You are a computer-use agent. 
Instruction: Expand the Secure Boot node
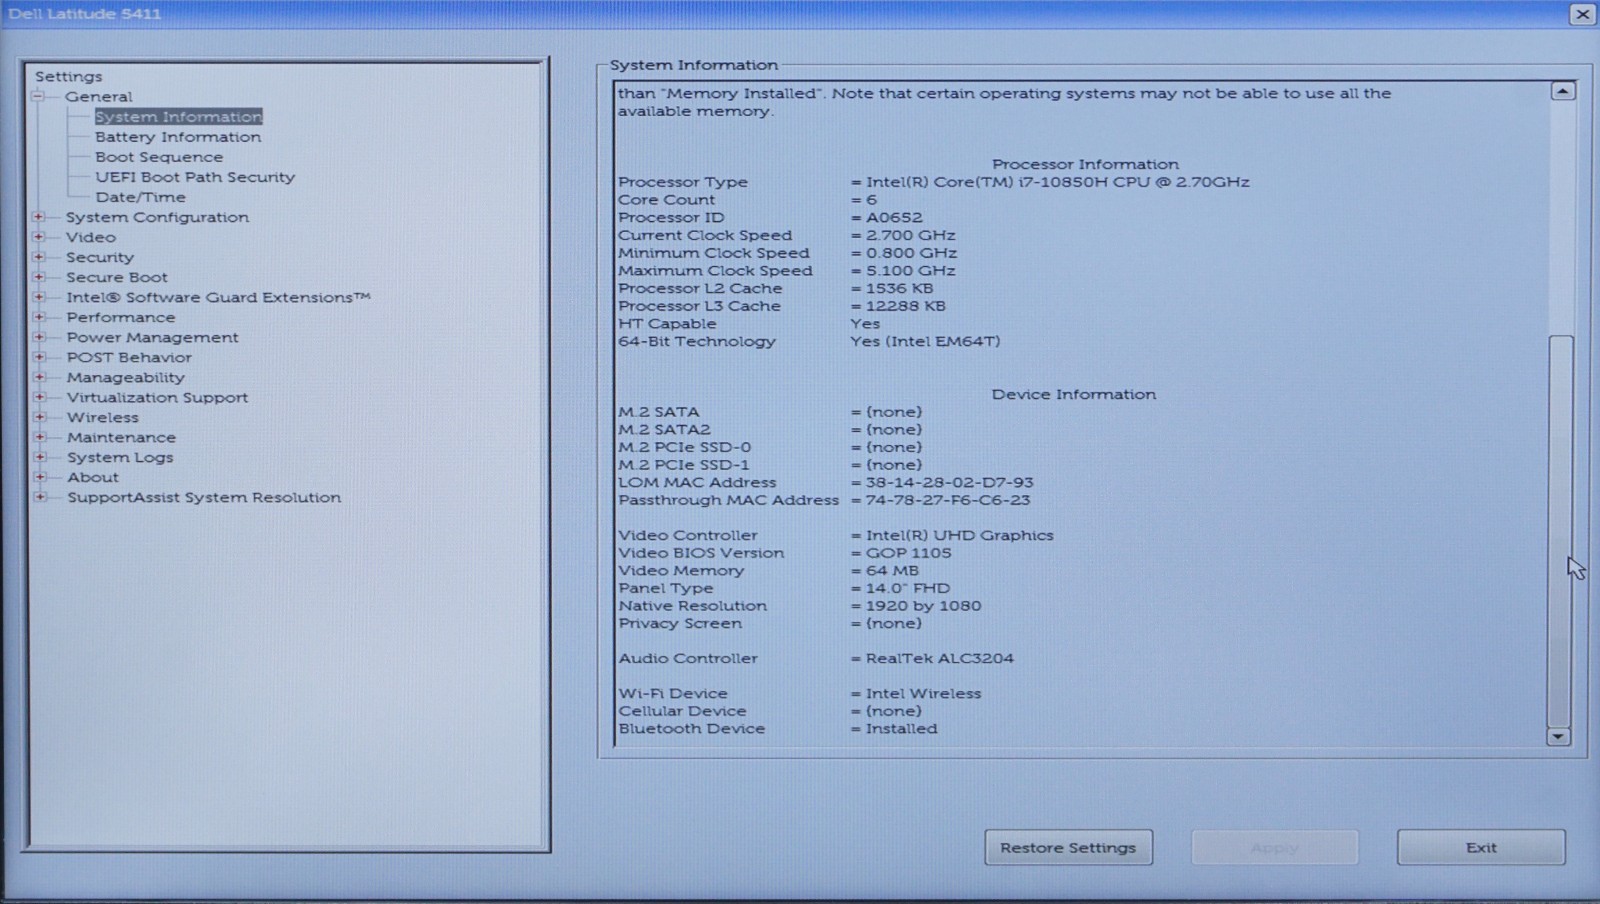[x=38, y=277]
